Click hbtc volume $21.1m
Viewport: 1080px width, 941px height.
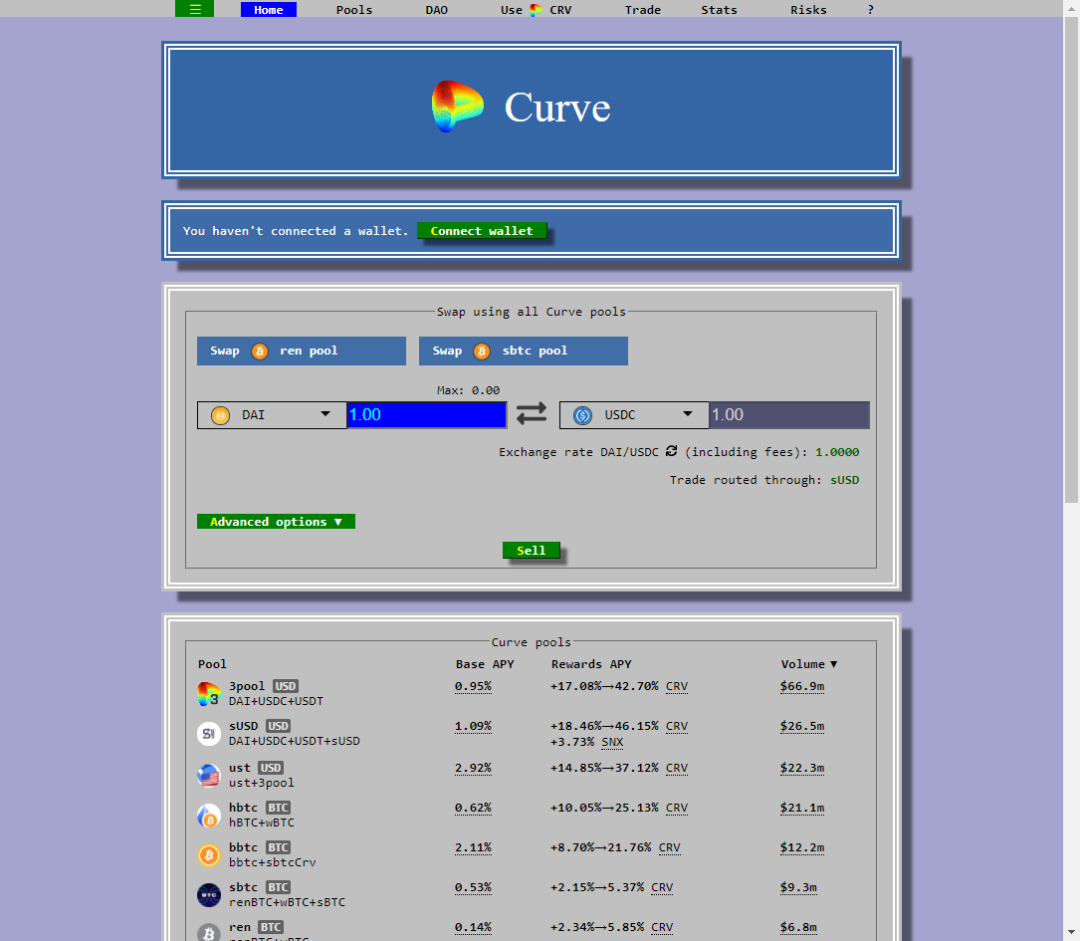pyautogui.click(x=802, y=807)
